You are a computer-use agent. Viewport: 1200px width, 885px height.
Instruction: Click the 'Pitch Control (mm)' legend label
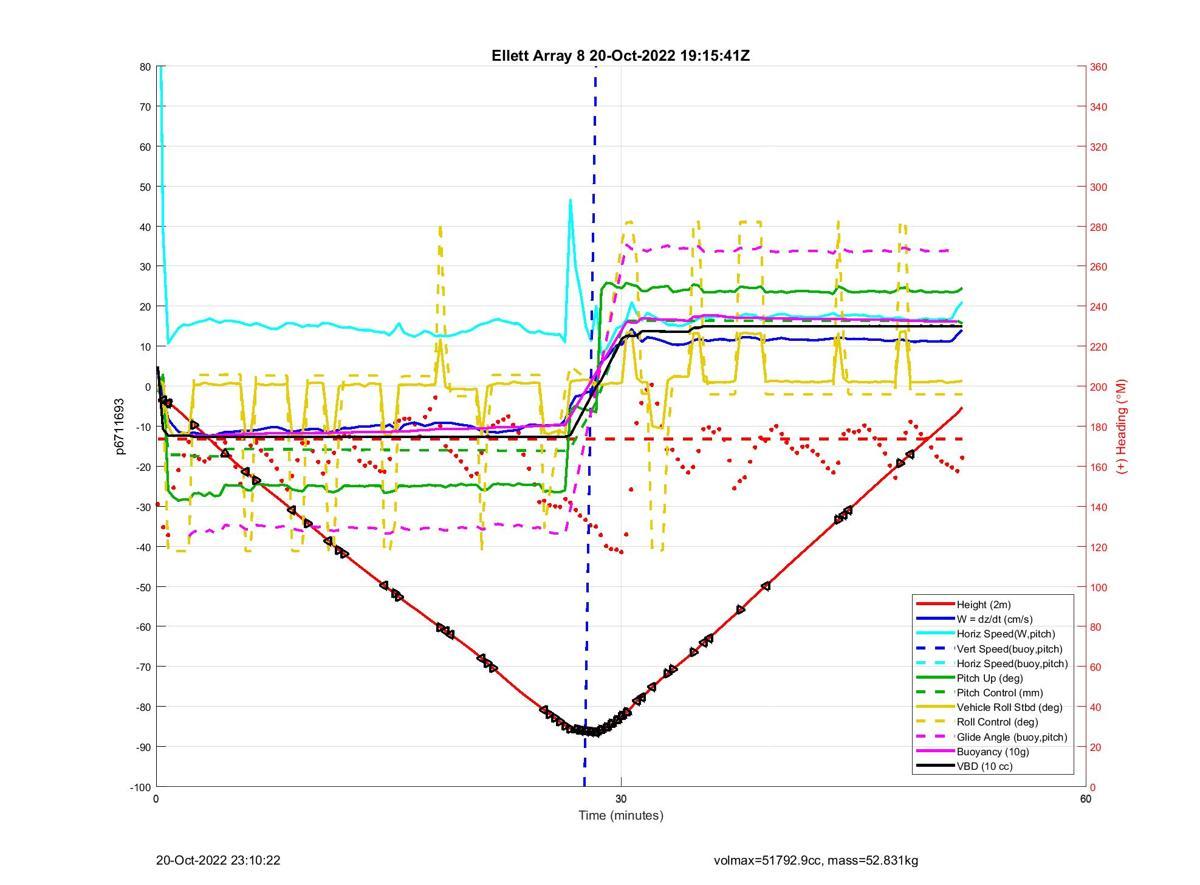point(998,693)
